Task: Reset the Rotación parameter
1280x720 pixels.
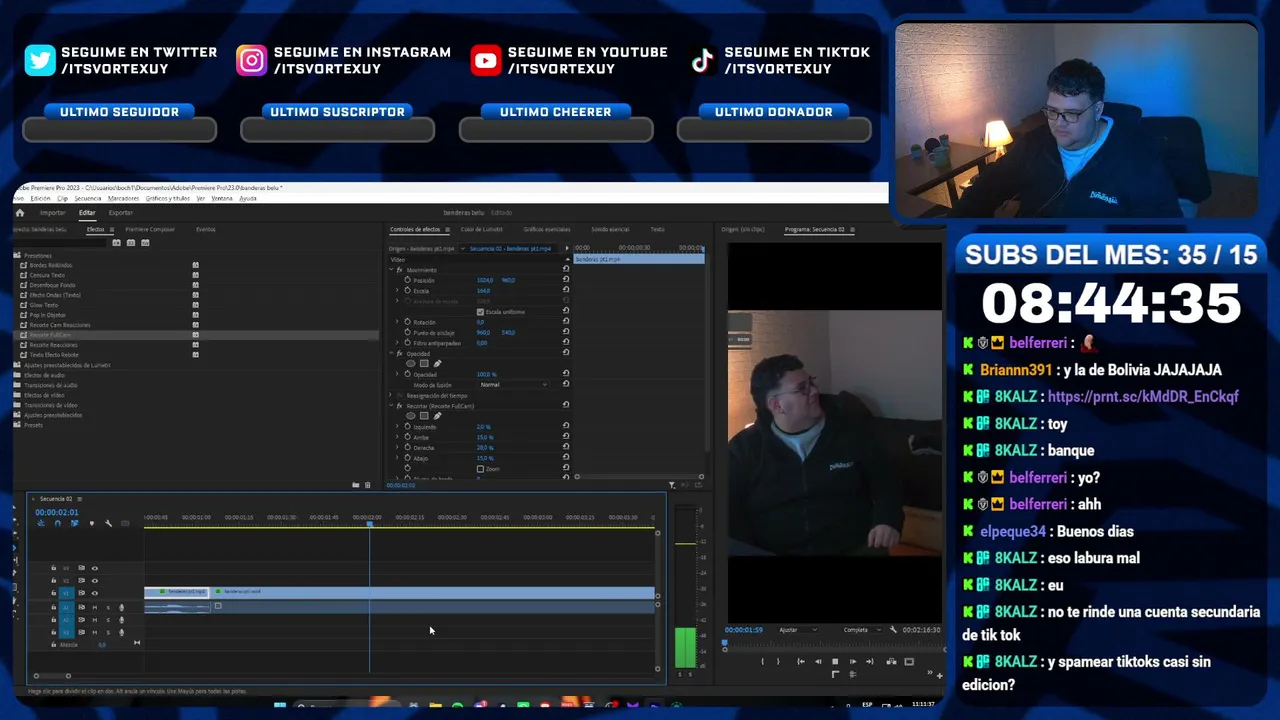Action: [x=566, y=322]
